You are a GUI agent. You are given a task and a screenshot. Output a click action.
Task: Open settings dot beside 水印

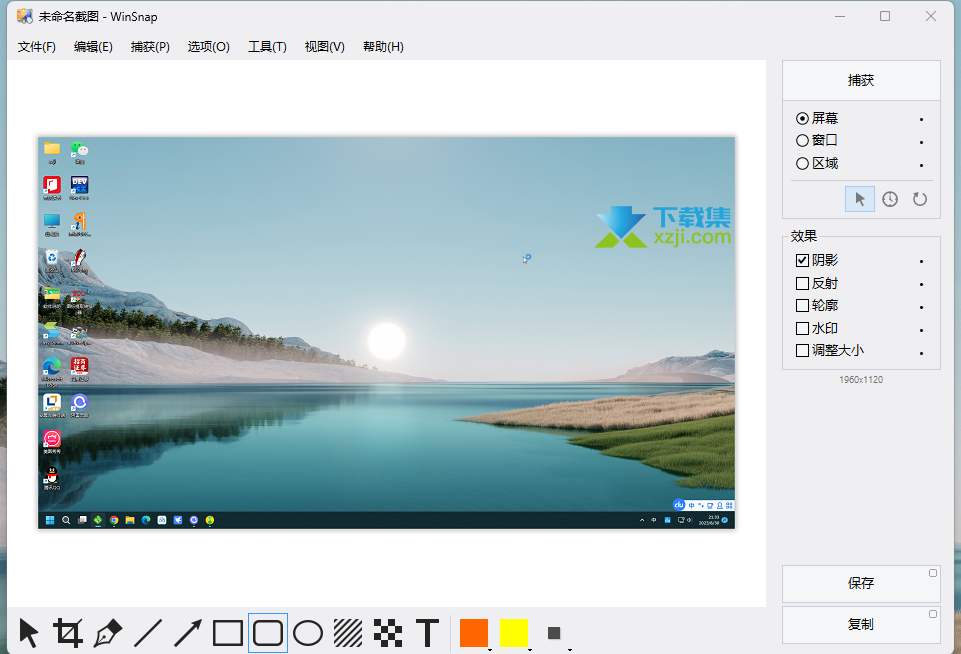(x=921, y=330)
